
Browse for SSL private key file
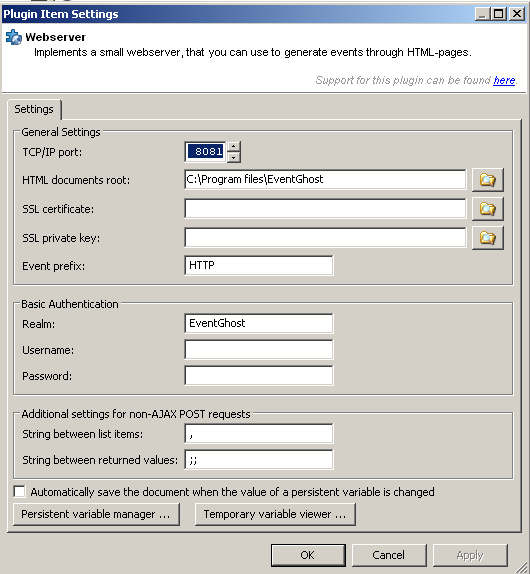click(488, 238)
